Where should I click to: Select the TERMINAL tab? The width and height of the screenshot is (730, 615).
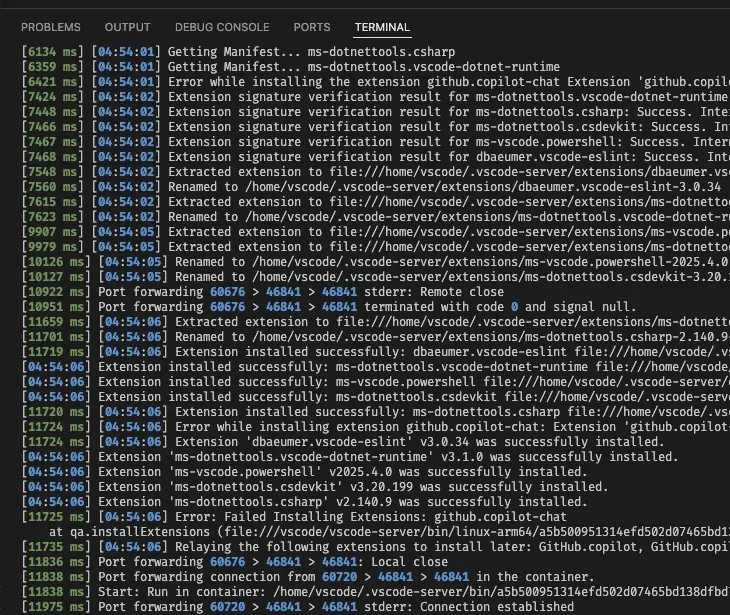(x=382, y=27)
